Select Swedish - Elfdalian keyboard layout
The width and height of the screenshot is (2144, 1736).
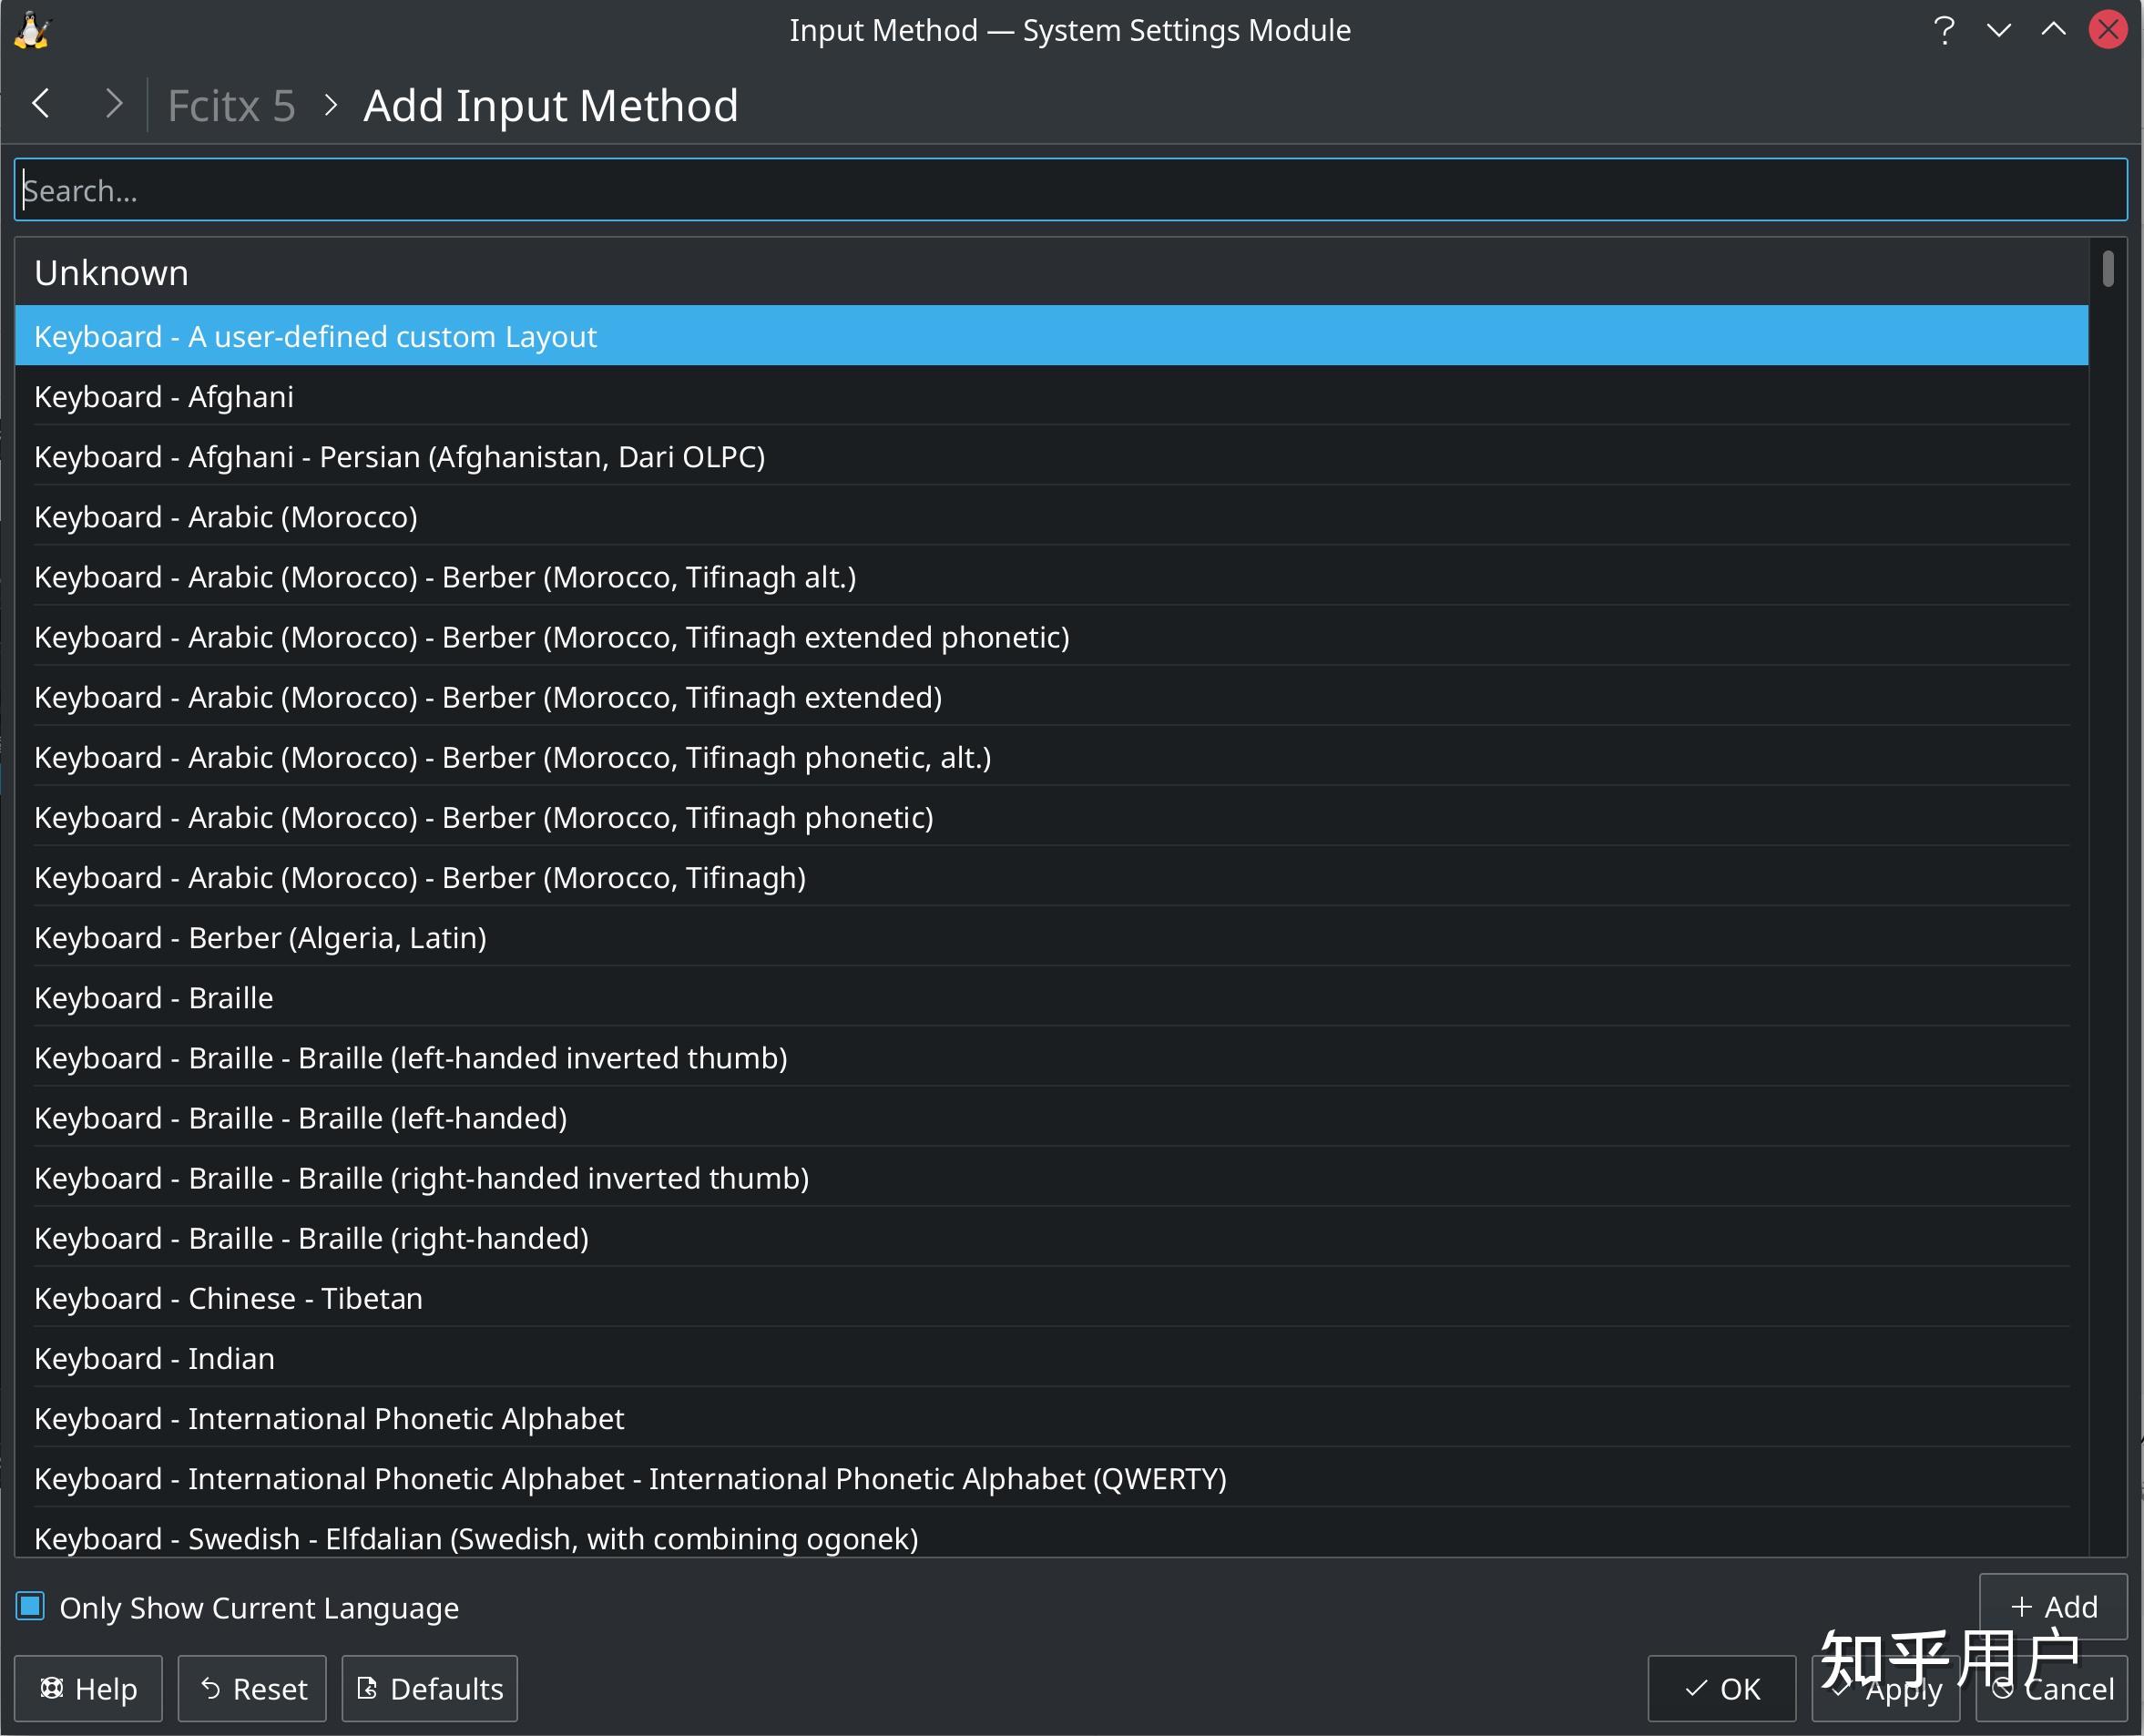coord(1051,1532)
